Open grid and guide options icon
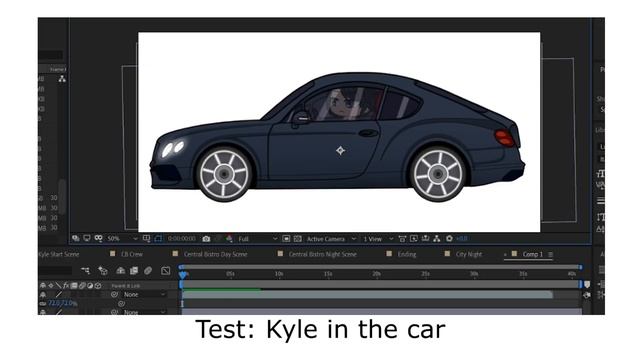 coord(147,238)
